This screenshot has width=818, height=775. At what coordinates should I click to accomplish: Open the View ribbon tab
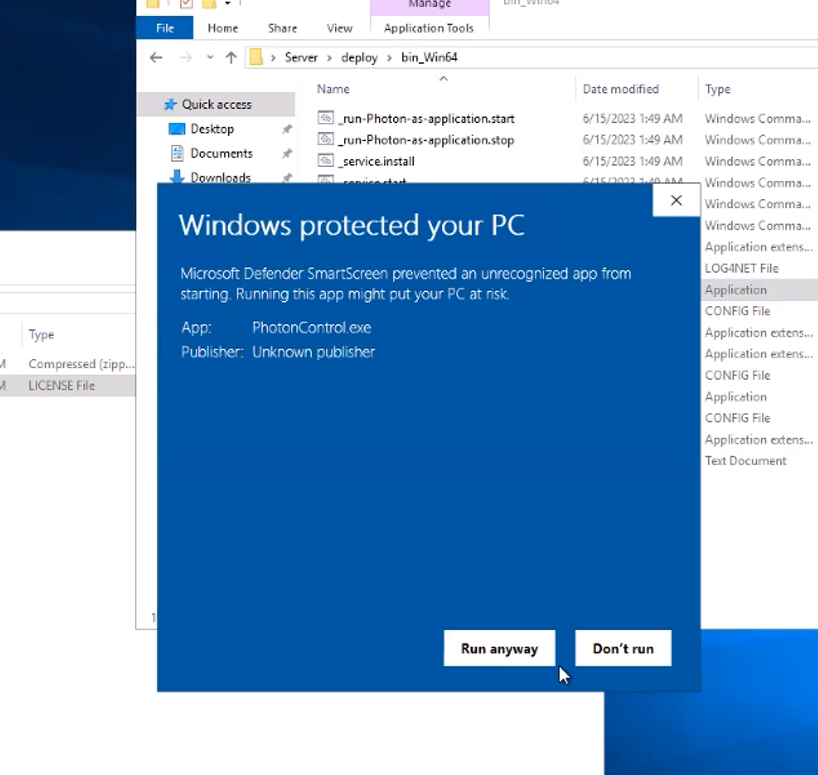tap(340, 28)
